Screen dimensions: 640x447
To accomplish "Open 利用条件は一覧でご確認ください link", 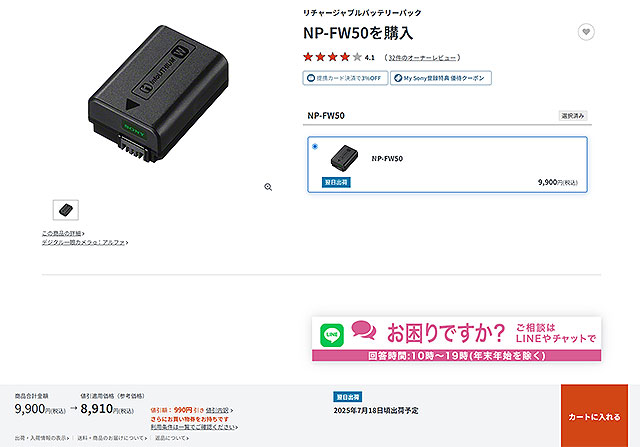I will coord(194,427).
